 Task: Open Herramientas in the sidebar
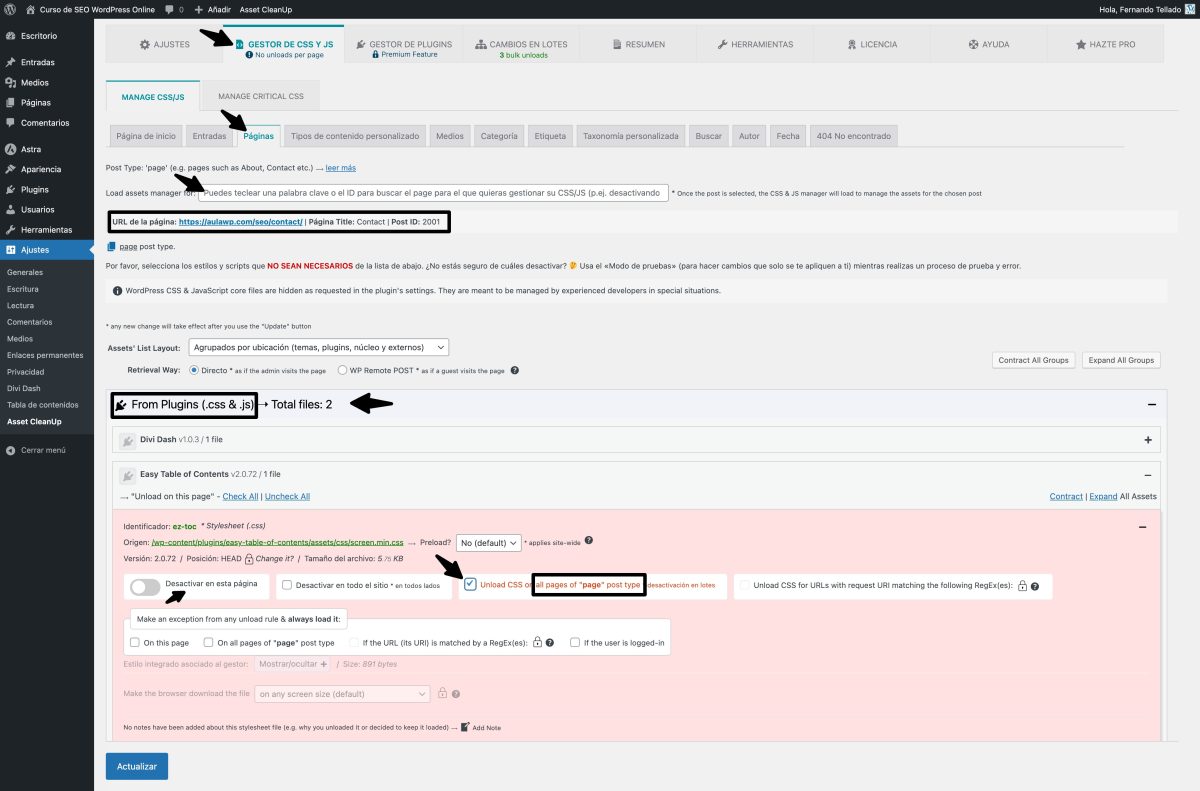[x=47, y=230]
